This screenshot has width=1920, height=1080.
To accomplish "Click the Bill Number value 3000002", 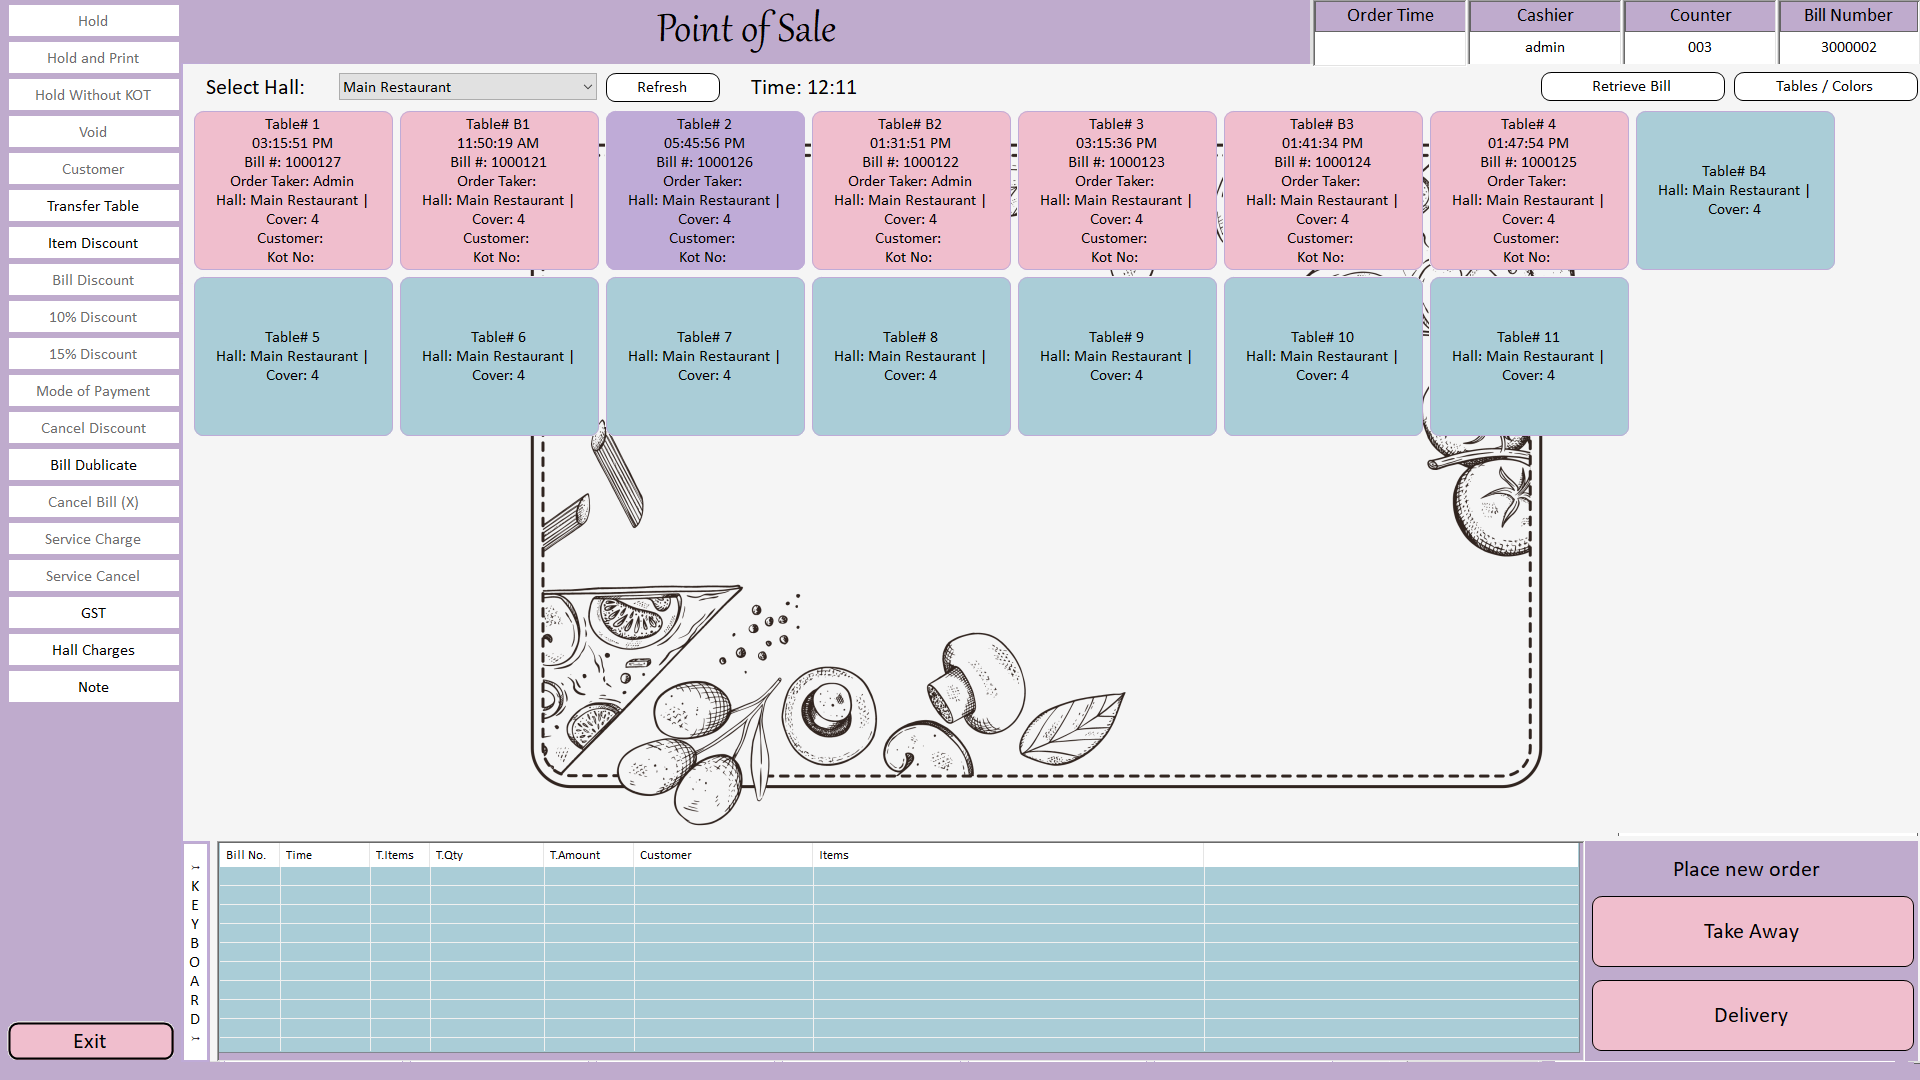I will pos(1848,47).
